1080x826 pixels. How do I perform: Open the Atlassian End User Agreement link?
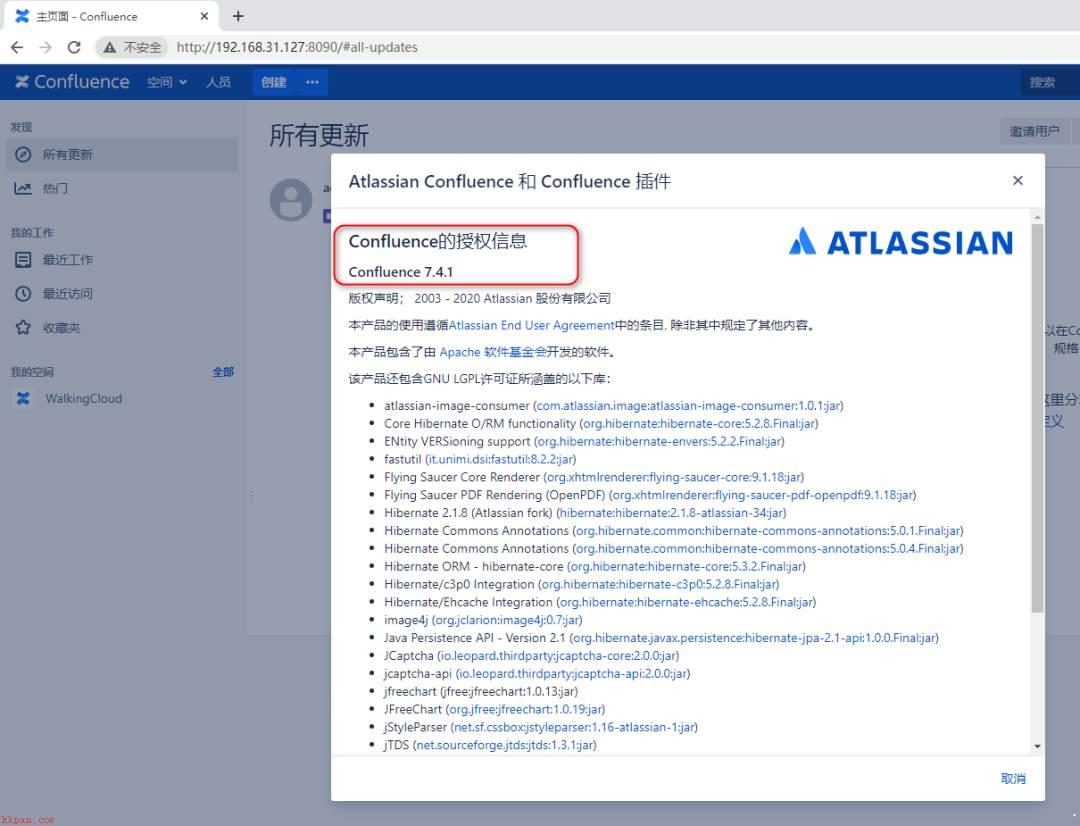pos(531,325)
